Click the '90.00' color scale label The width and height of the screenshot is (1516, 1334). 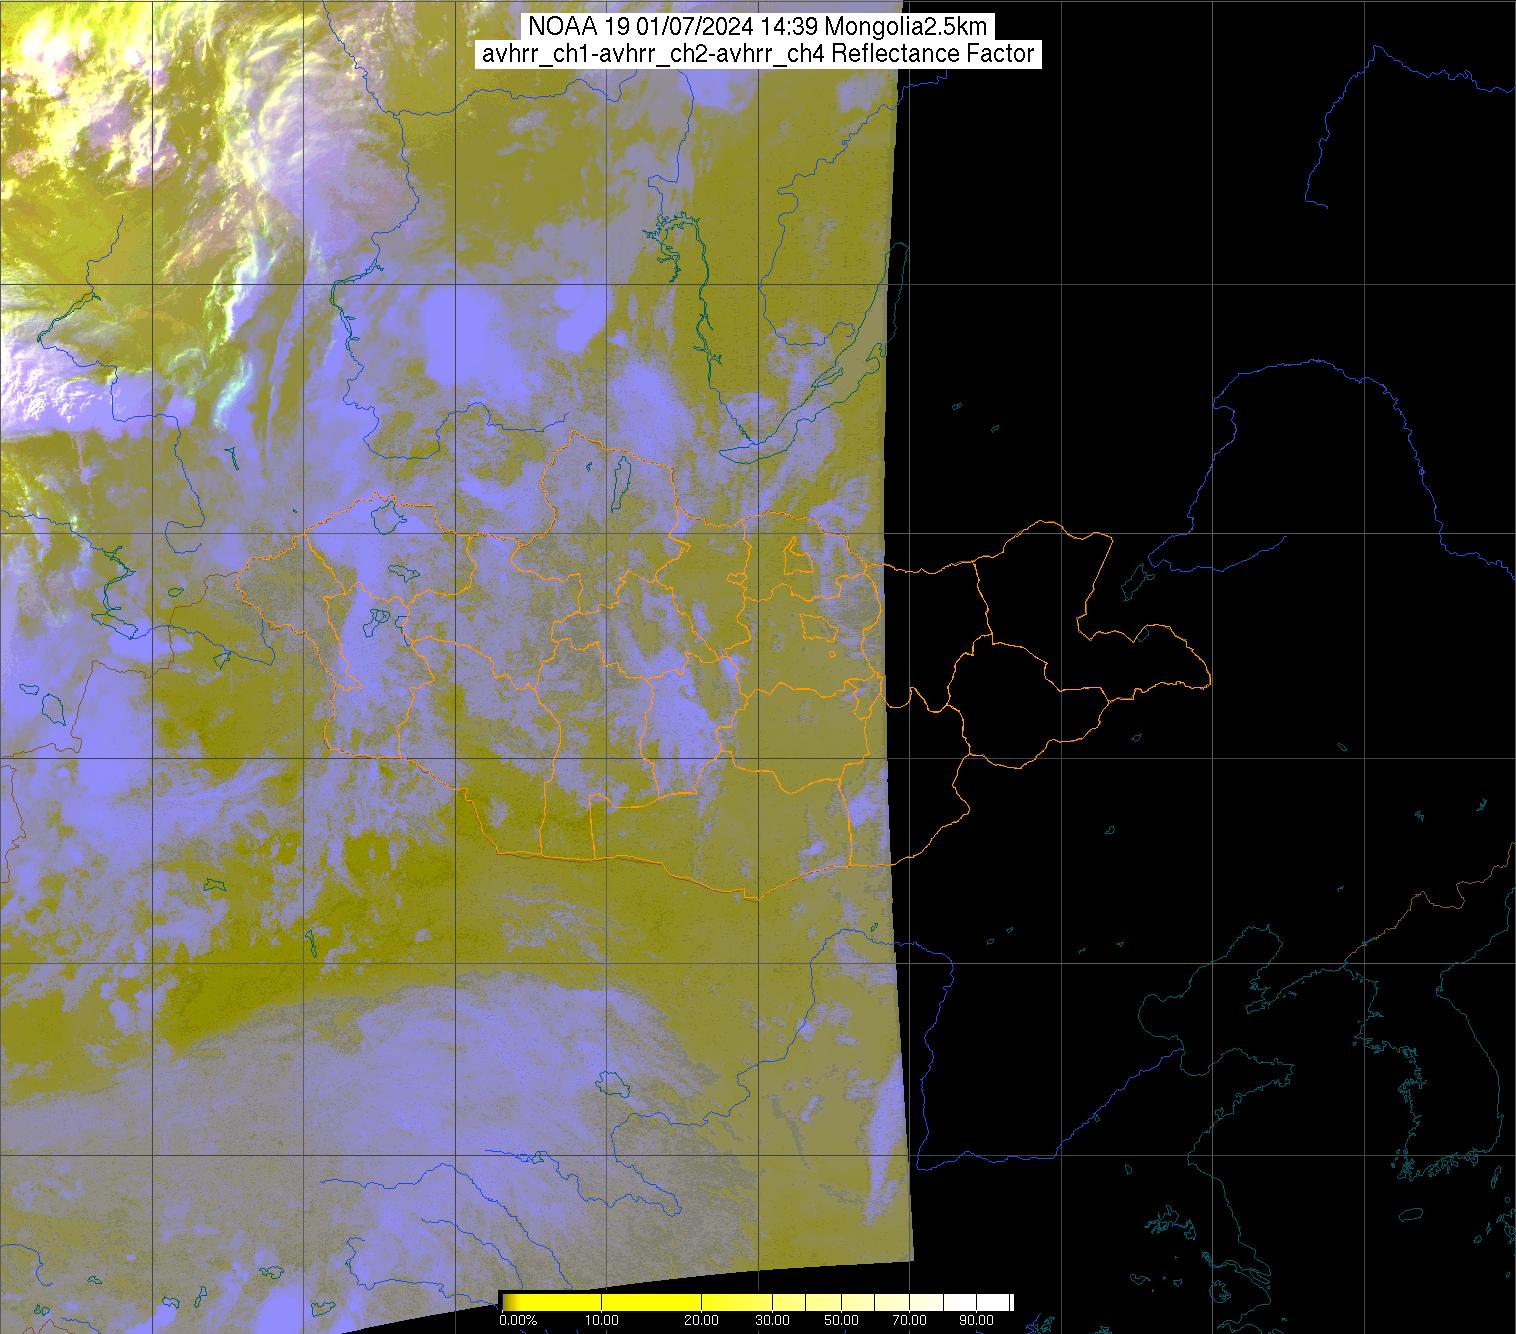point(978,1320)
